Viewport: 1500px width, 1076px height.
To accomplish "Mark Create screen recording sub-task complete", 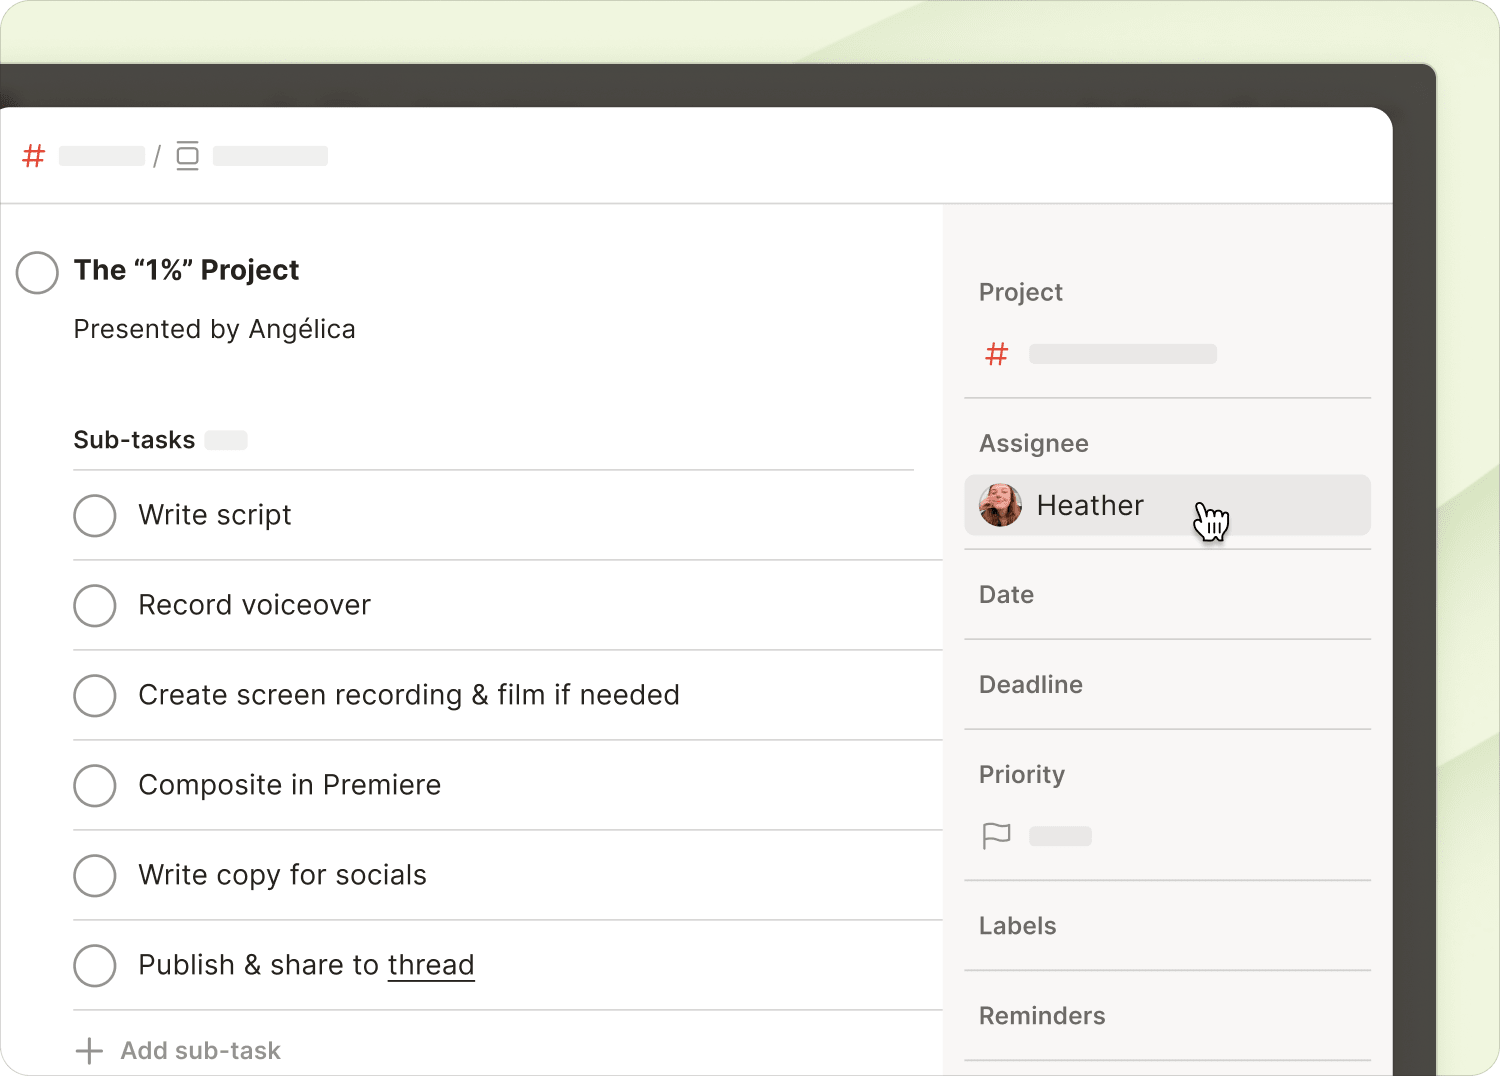I will pyautogui.click(x=95, y=695).
